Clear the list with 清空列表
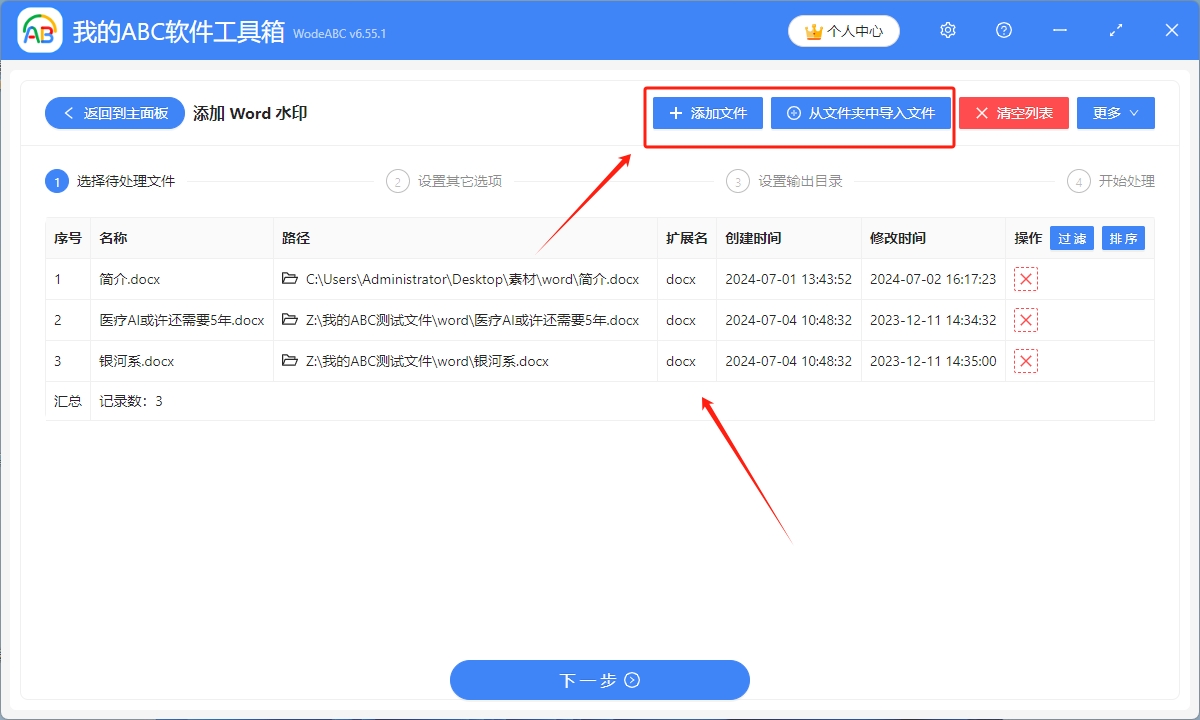 [x=1013, y=113]
